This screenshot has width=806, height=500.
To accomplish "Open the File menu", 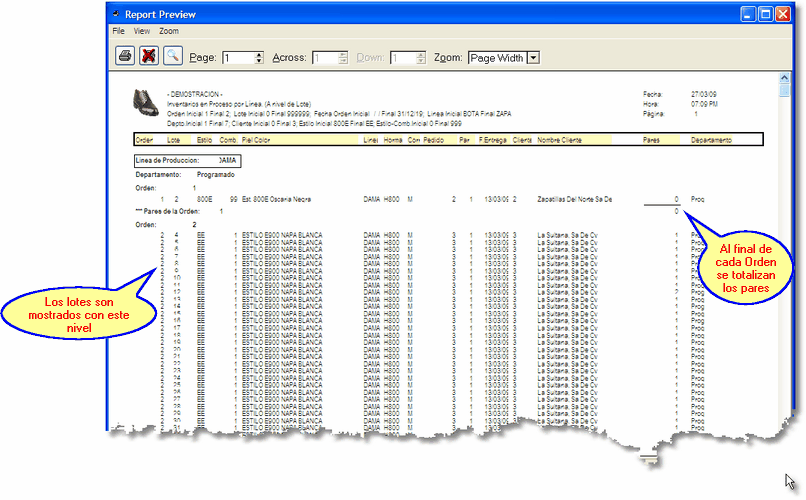I will click(x=118, y=32).
